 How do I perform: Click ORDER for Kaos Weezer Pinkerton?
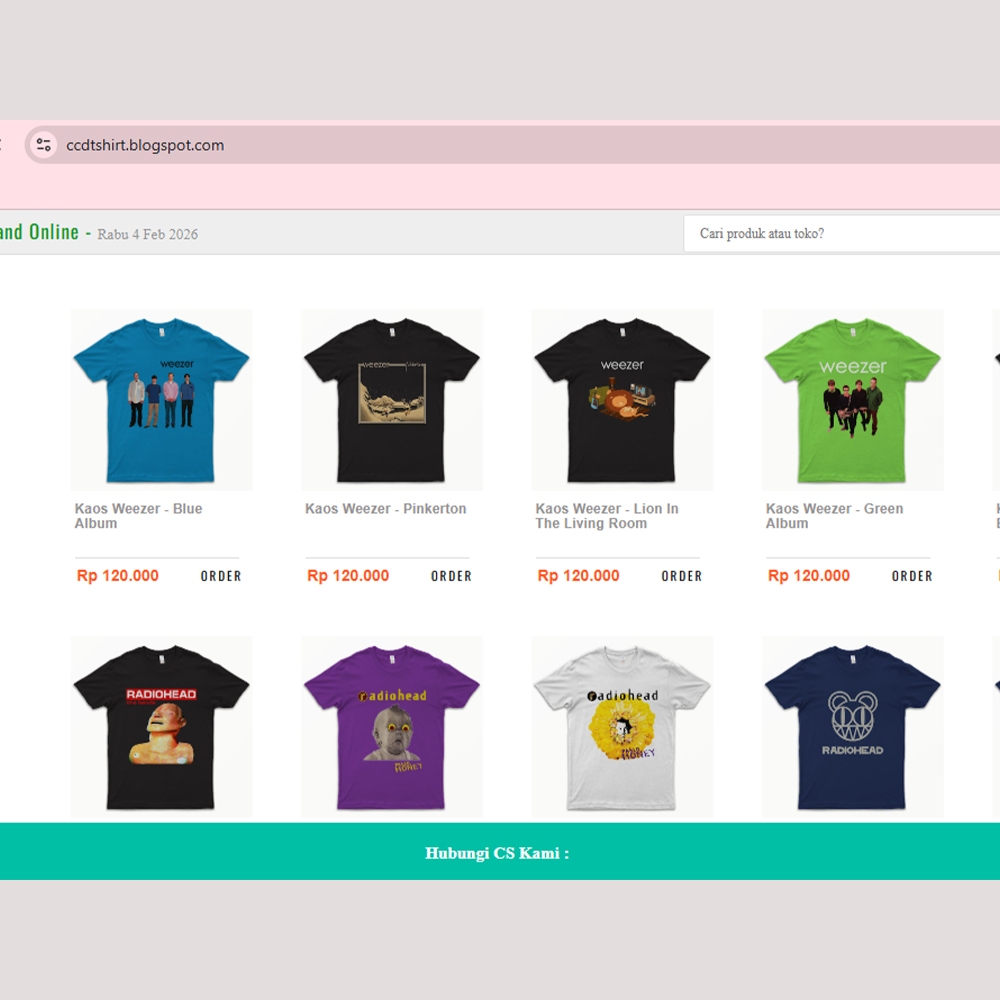(451, 576)
